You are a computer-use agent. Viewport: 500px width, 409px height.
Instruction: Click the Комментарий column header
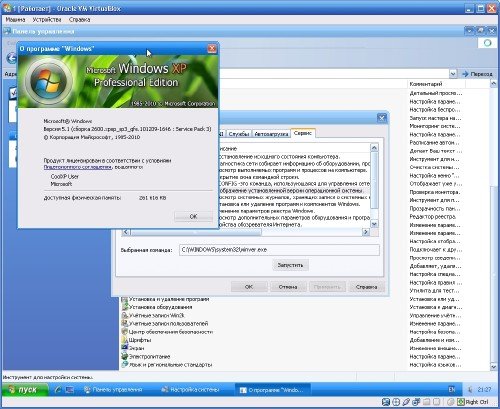(x=436, y=84)
